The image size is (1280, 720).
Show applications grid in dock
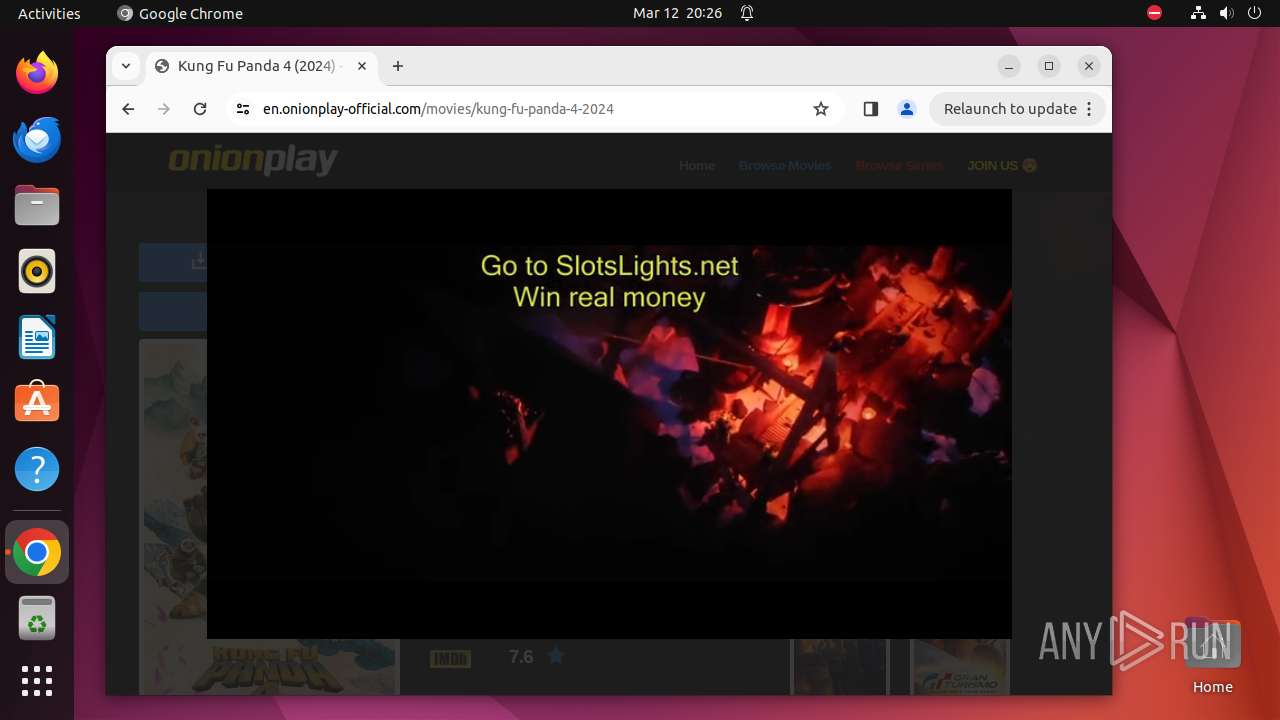click(x=37, y=681)
